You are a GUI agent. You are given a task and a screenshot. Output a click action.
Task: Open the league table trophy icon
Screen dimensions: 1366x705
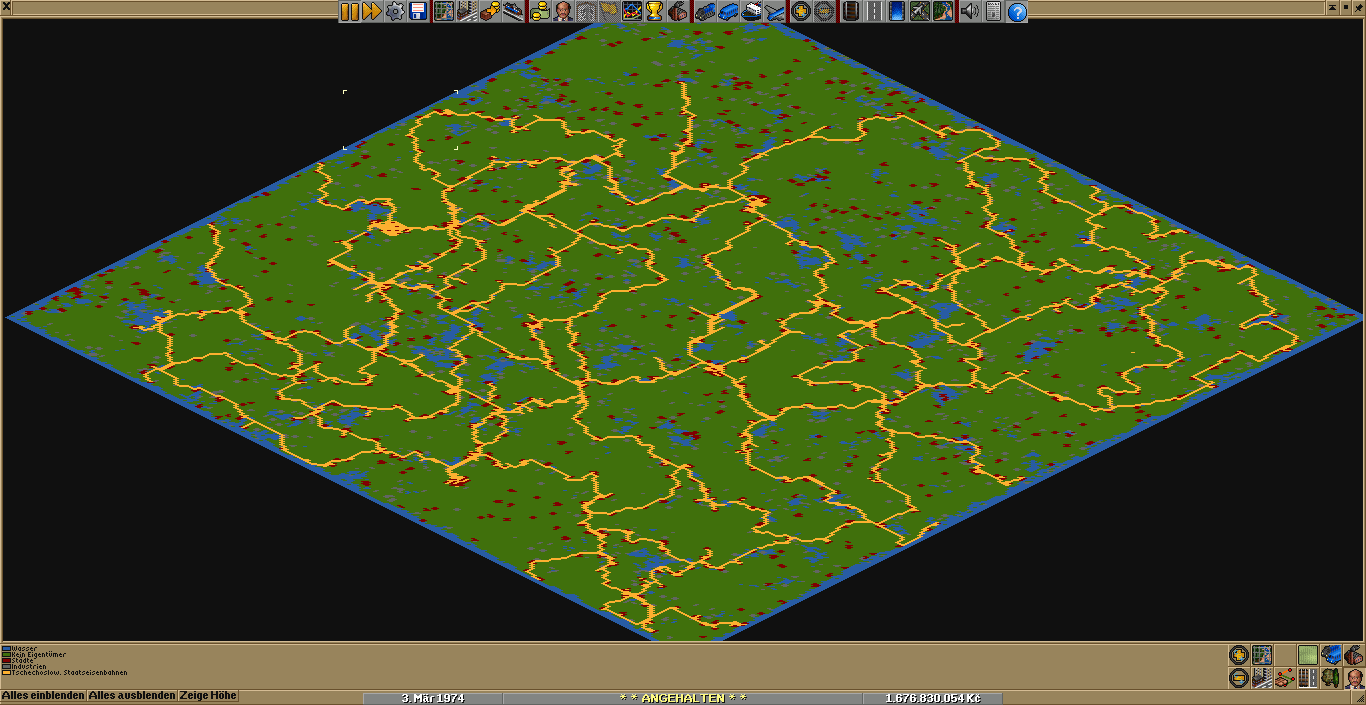[x=654, y=11]
